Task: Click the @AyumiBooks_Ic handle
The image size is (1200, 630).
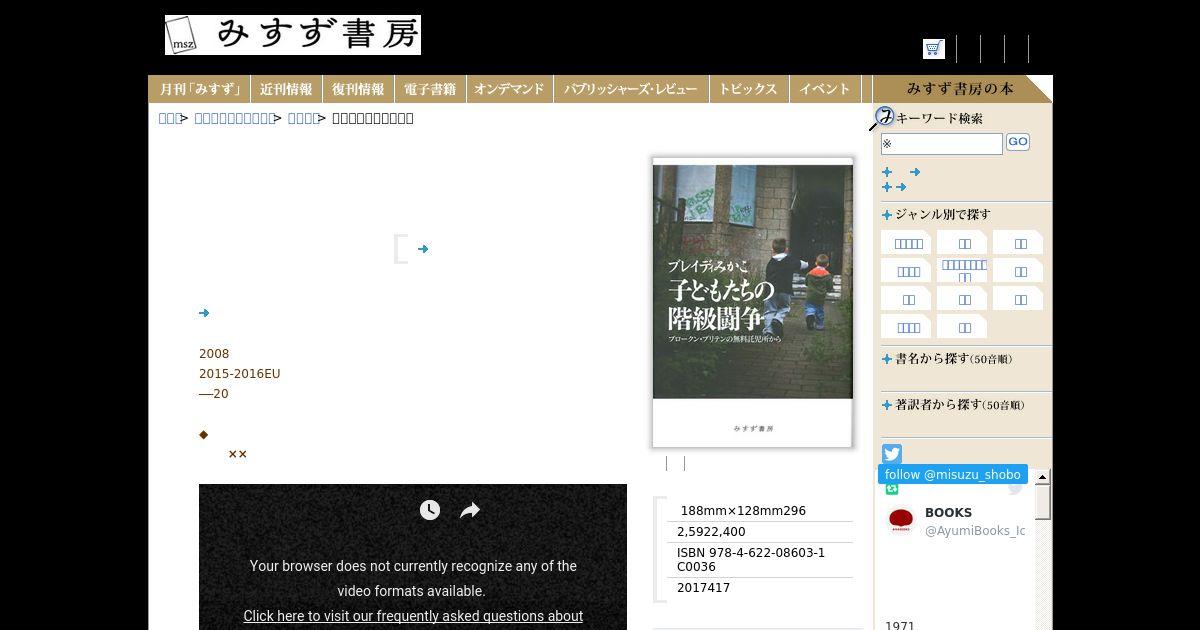Action: (975, 531)
